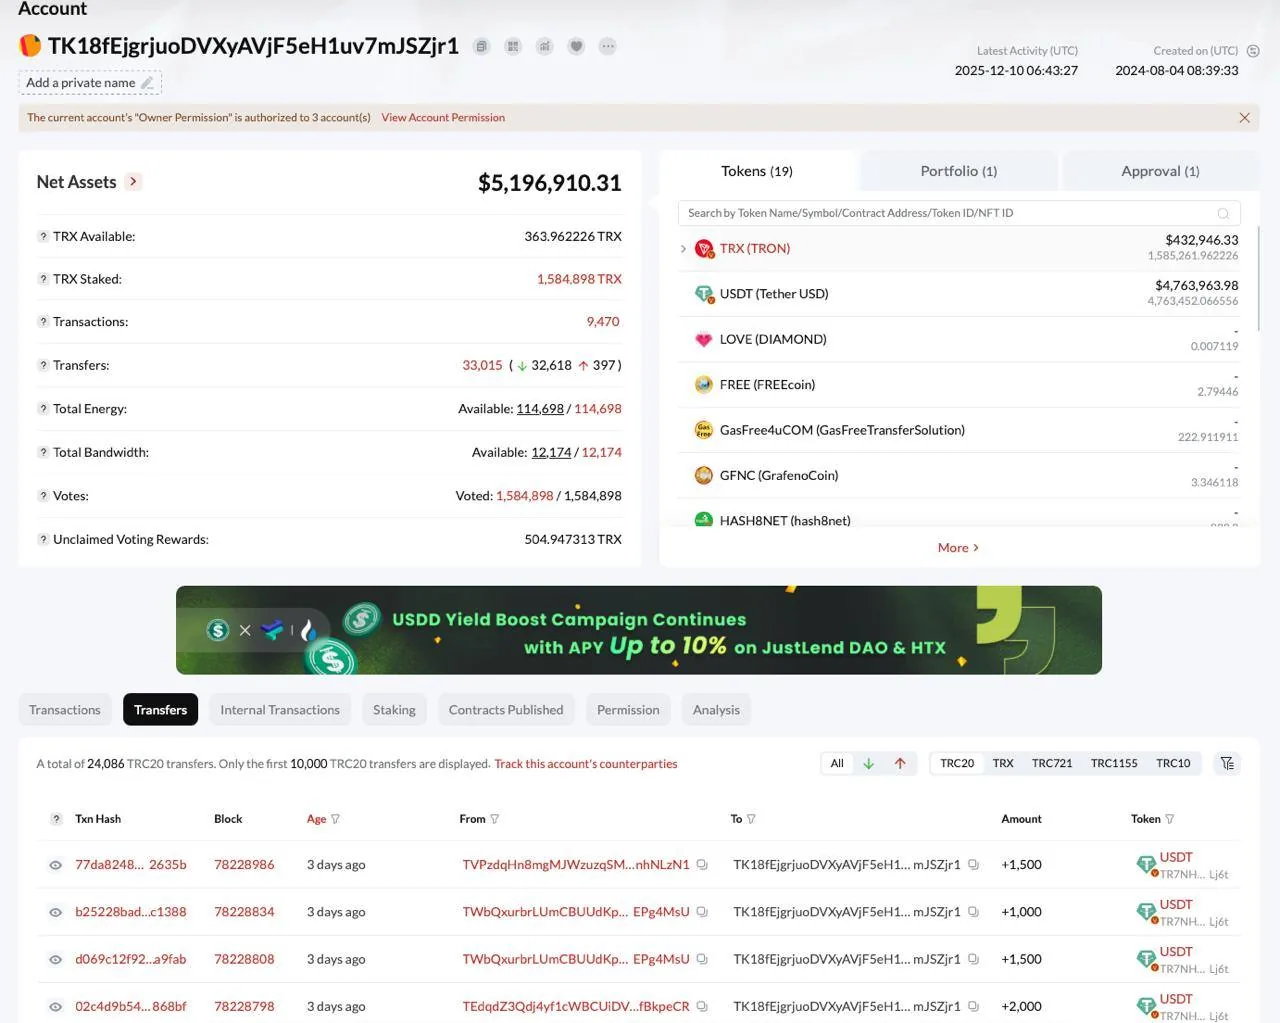
Task: Click Track this account's counterparties link
Action: [x=586, y=764]
